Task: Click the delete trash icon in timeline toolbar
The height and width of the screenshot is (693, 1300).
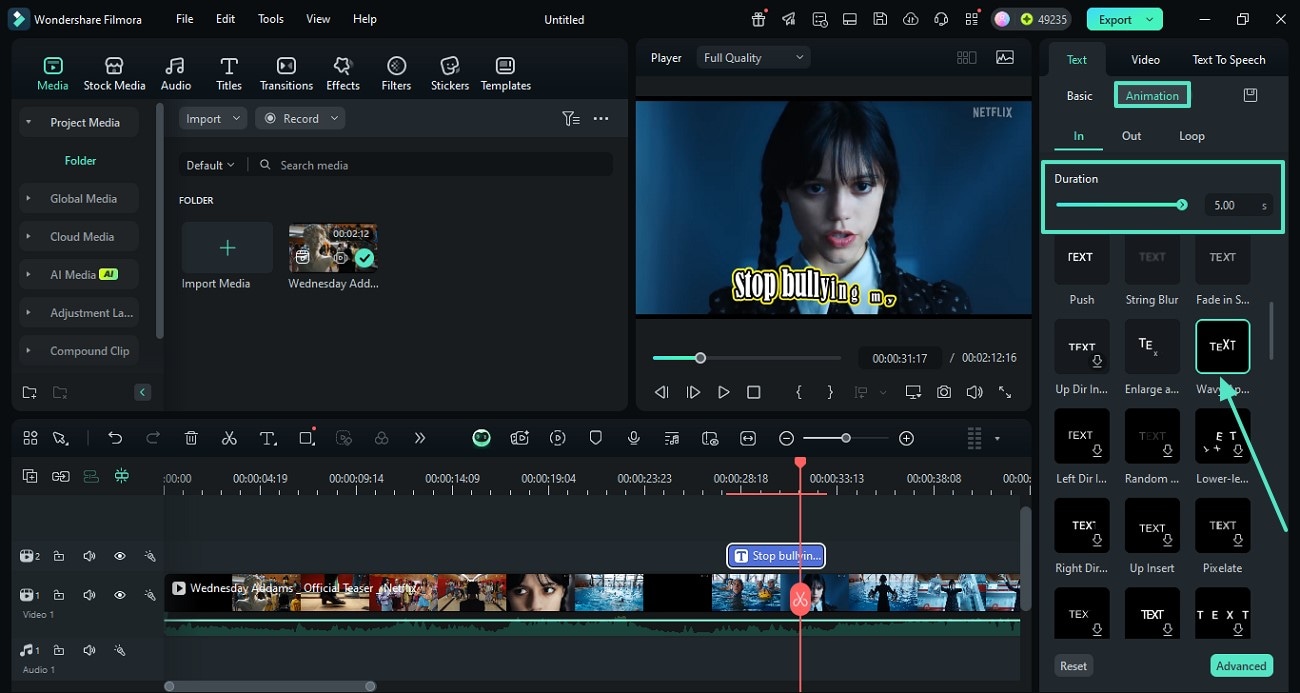Action: click(x=191, y=438)
